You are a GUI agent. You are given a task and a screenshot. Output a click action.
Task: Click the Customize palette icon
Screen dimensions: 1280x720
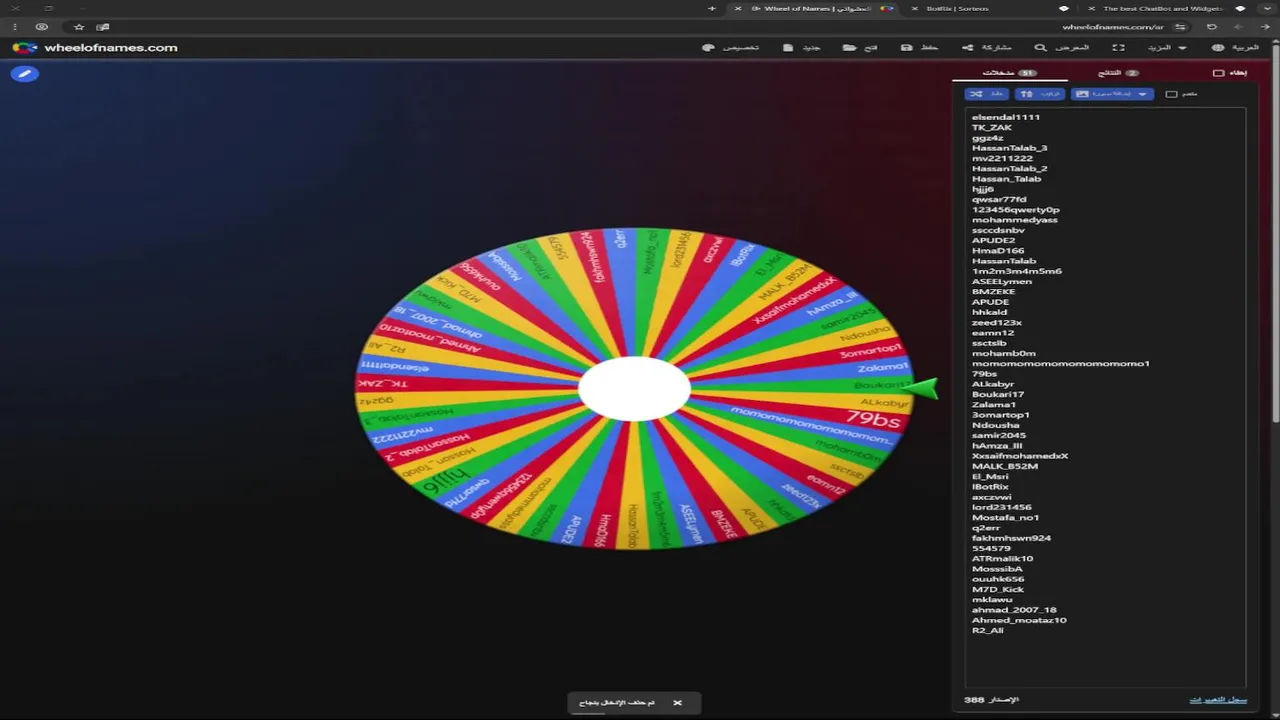(708, 47)
